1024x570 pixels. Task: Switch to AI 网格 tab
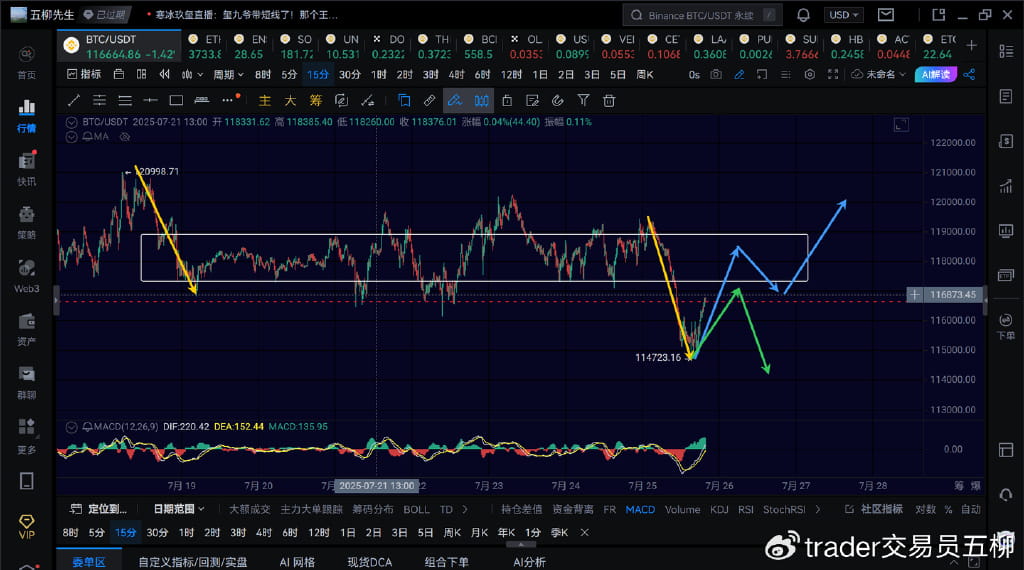coord(297,562)
